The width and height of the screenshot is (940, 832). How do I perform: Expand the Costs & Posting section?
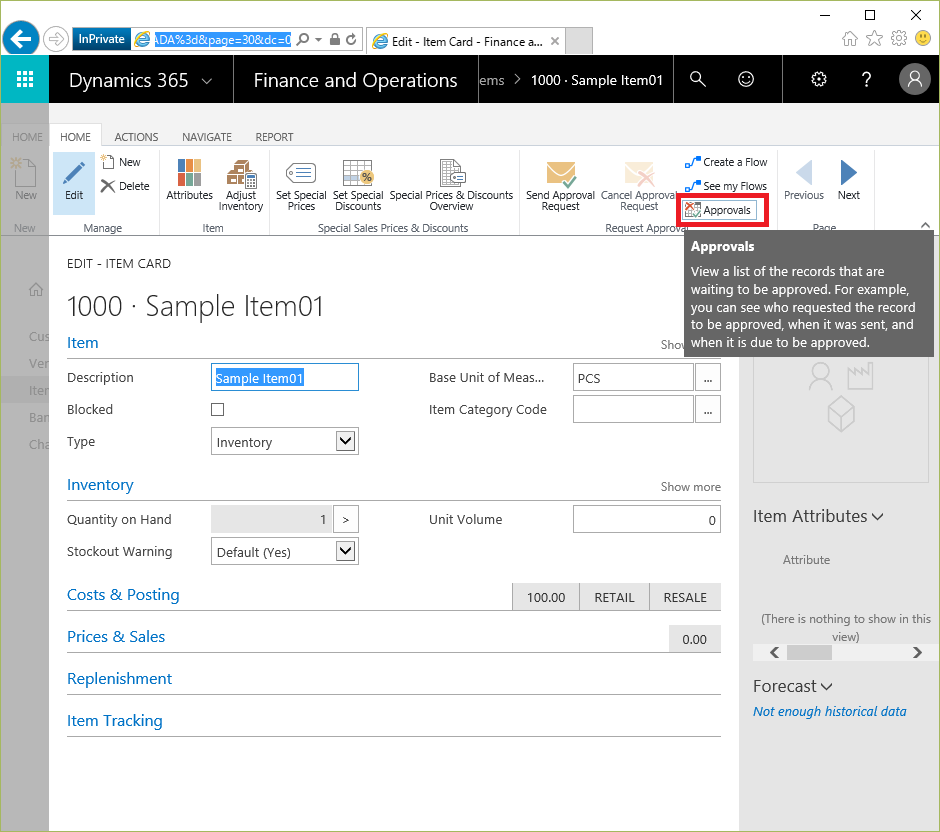click(x=123, y=595)
